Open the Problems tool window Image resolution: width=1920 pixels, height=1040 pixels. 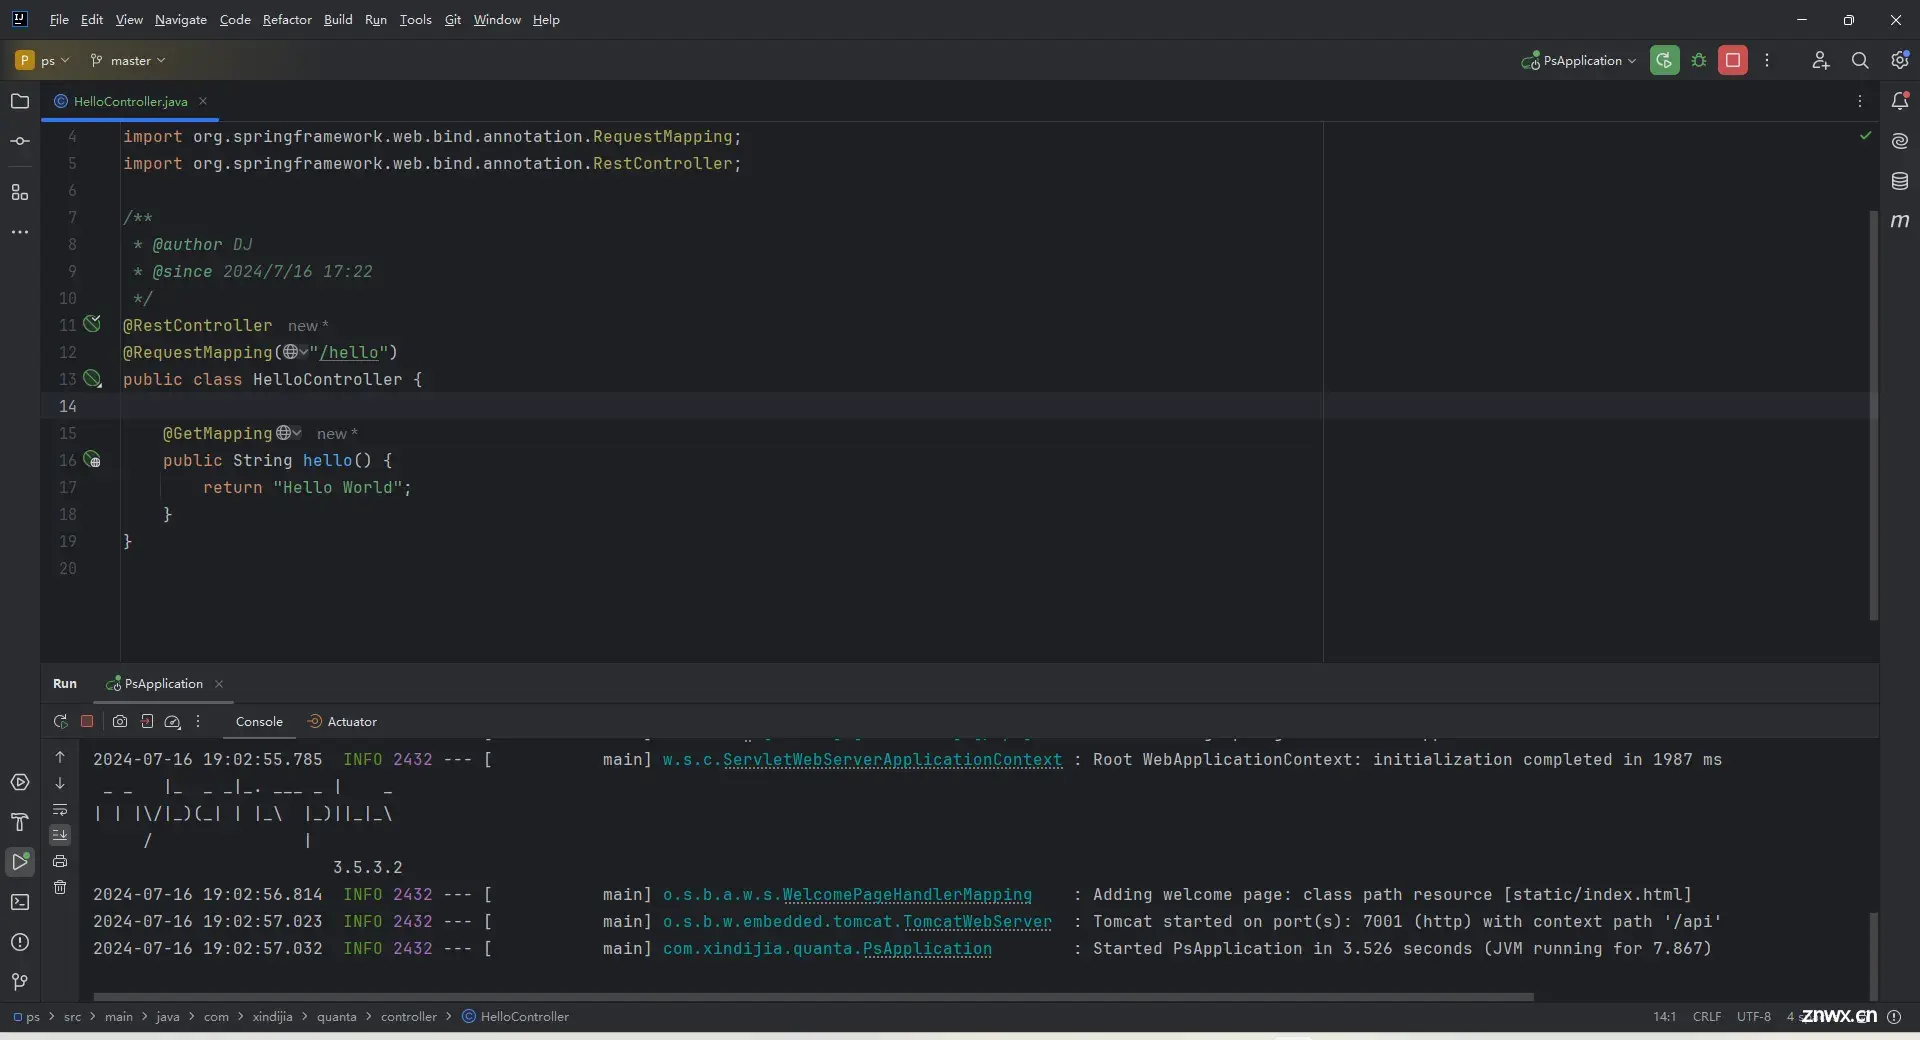click(19, 942)
